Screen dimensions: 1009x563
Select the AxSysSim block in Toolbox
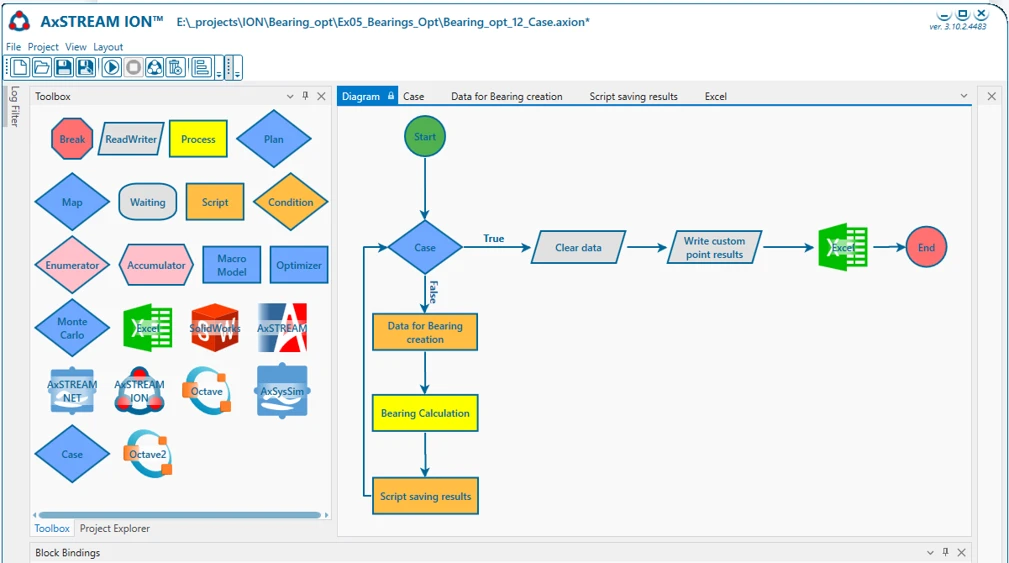(282, 391)
